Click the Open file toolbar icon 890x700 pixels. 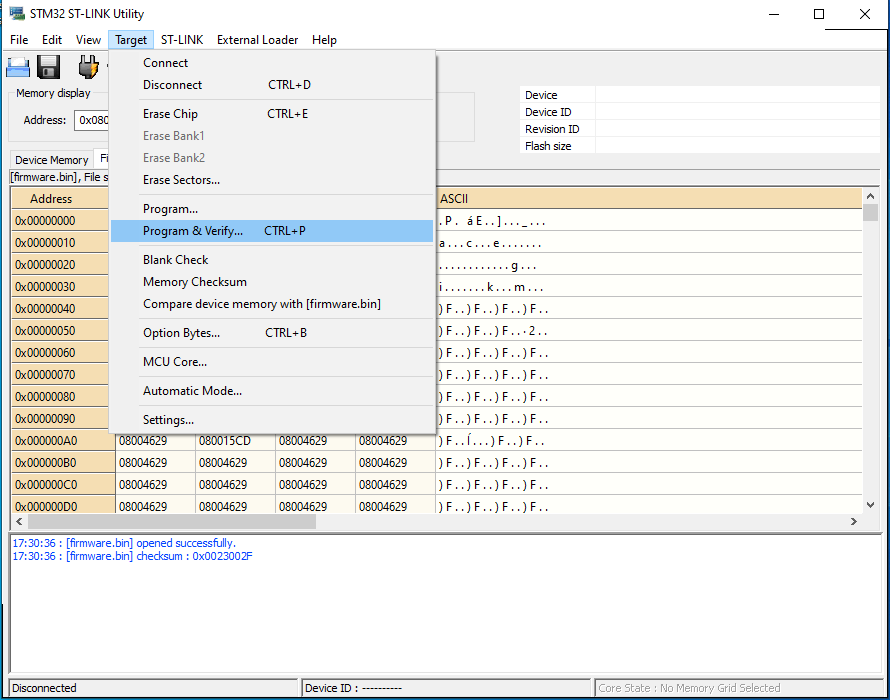point(18,67)
